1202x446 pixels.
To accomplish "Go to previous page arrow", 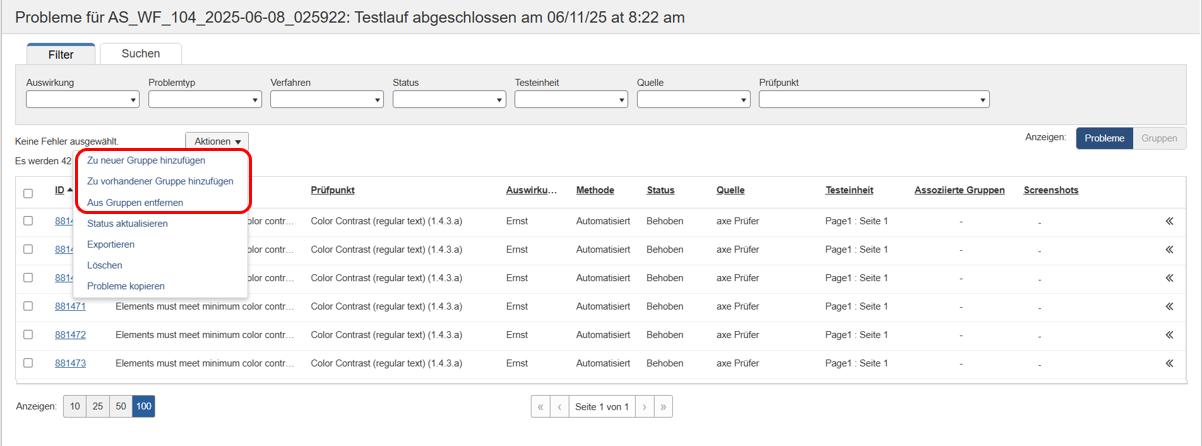I will (560, 407).
